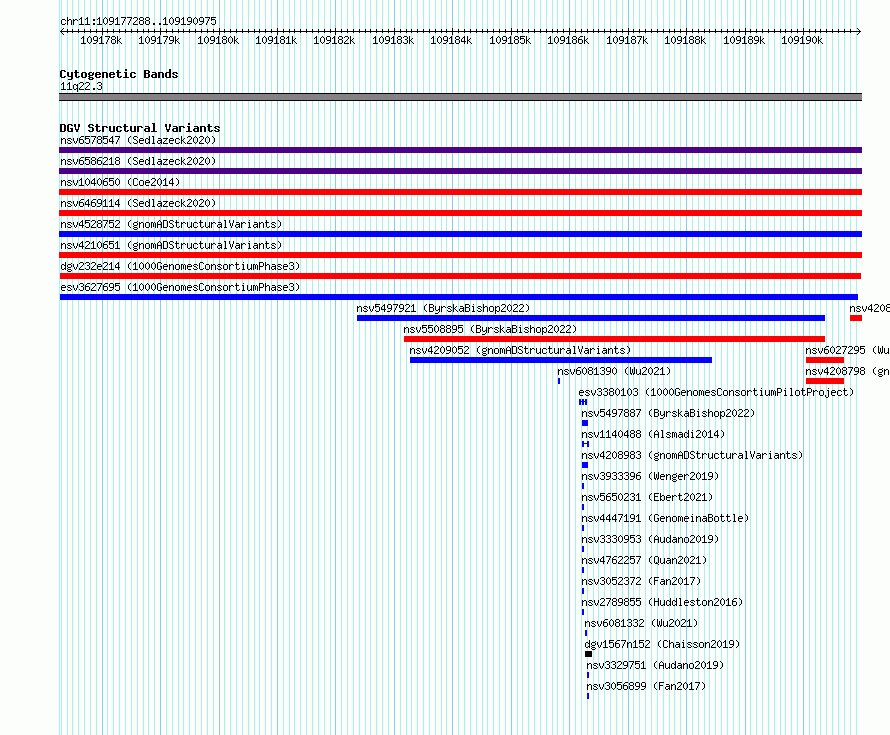Open nsv3933396 (Wenger2019) label
Image resolution: width=890 pixels, height=735 pixels.
(x=650, y=476)
